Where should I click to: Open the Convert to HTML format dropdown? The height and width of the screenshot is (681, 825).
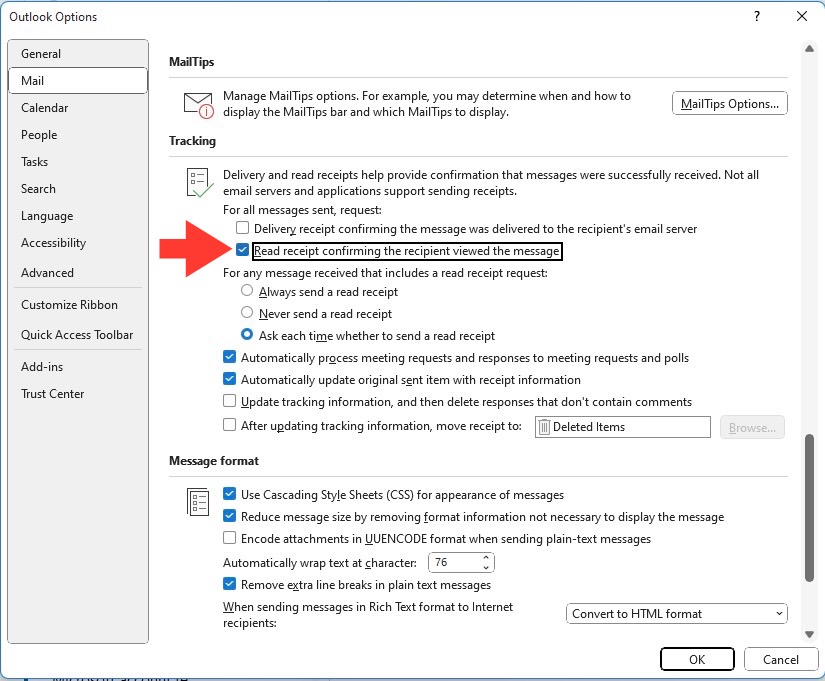coord(677,614)
